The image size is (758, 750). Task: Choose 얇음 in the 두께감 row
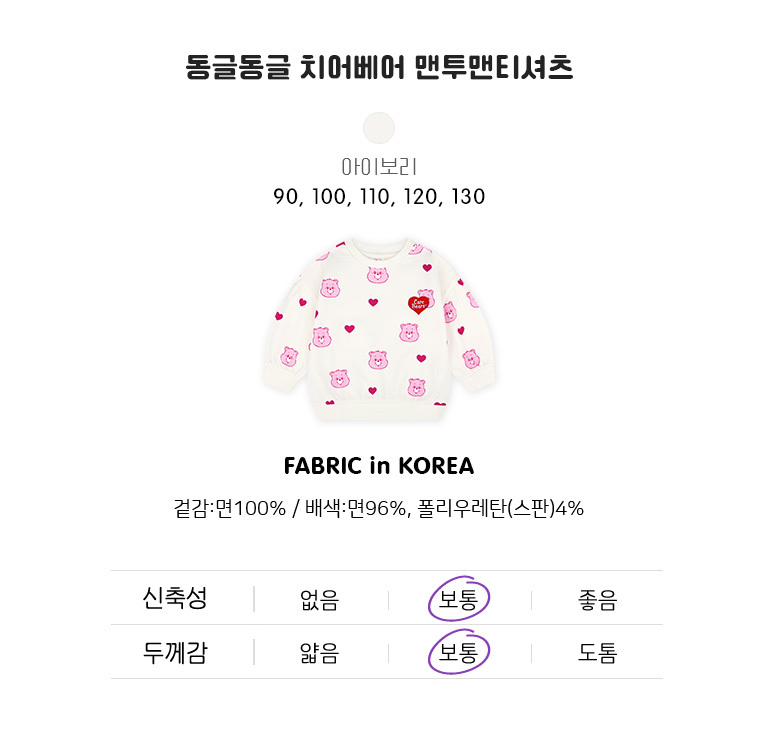point(319,654)
